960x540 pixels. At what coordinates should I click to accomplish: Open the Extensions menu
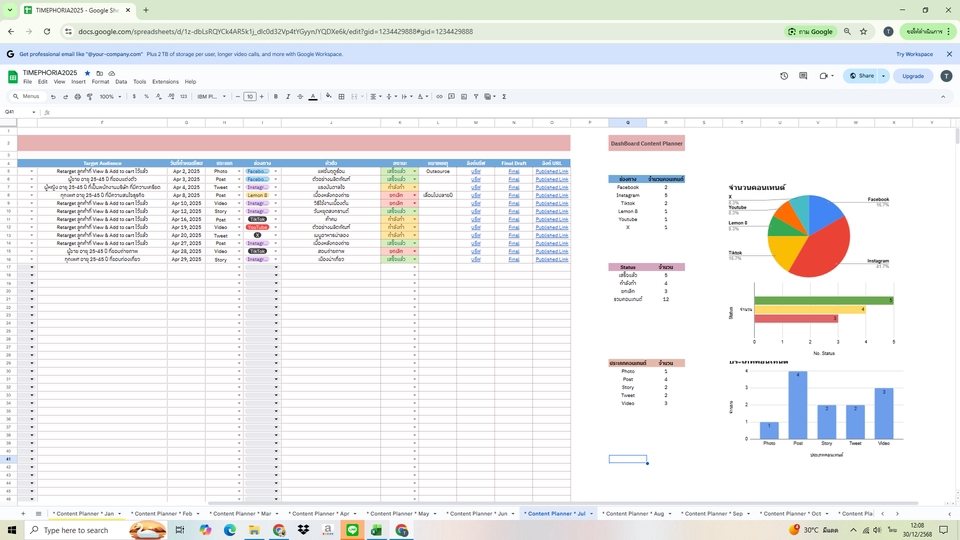165,82
